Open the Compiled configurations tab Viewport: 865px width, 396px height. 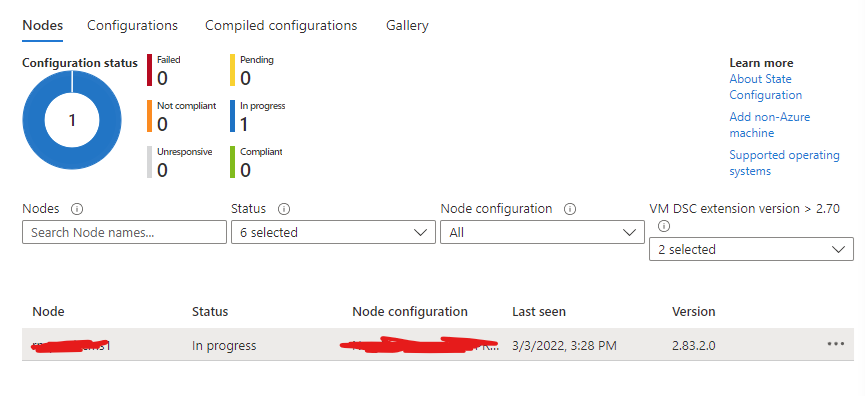281,25
